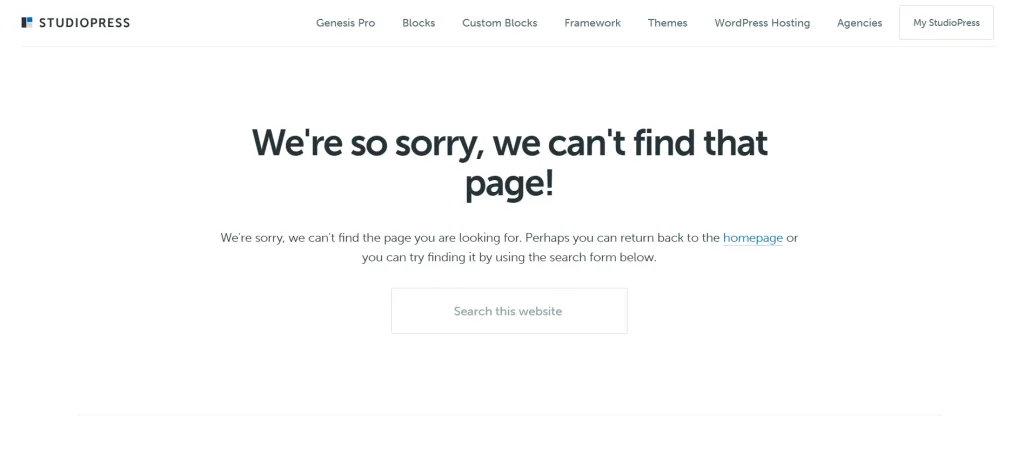Click the "search form below" text line
Image resolution: width=1024 pixels, height=450 pixels.
509,257
